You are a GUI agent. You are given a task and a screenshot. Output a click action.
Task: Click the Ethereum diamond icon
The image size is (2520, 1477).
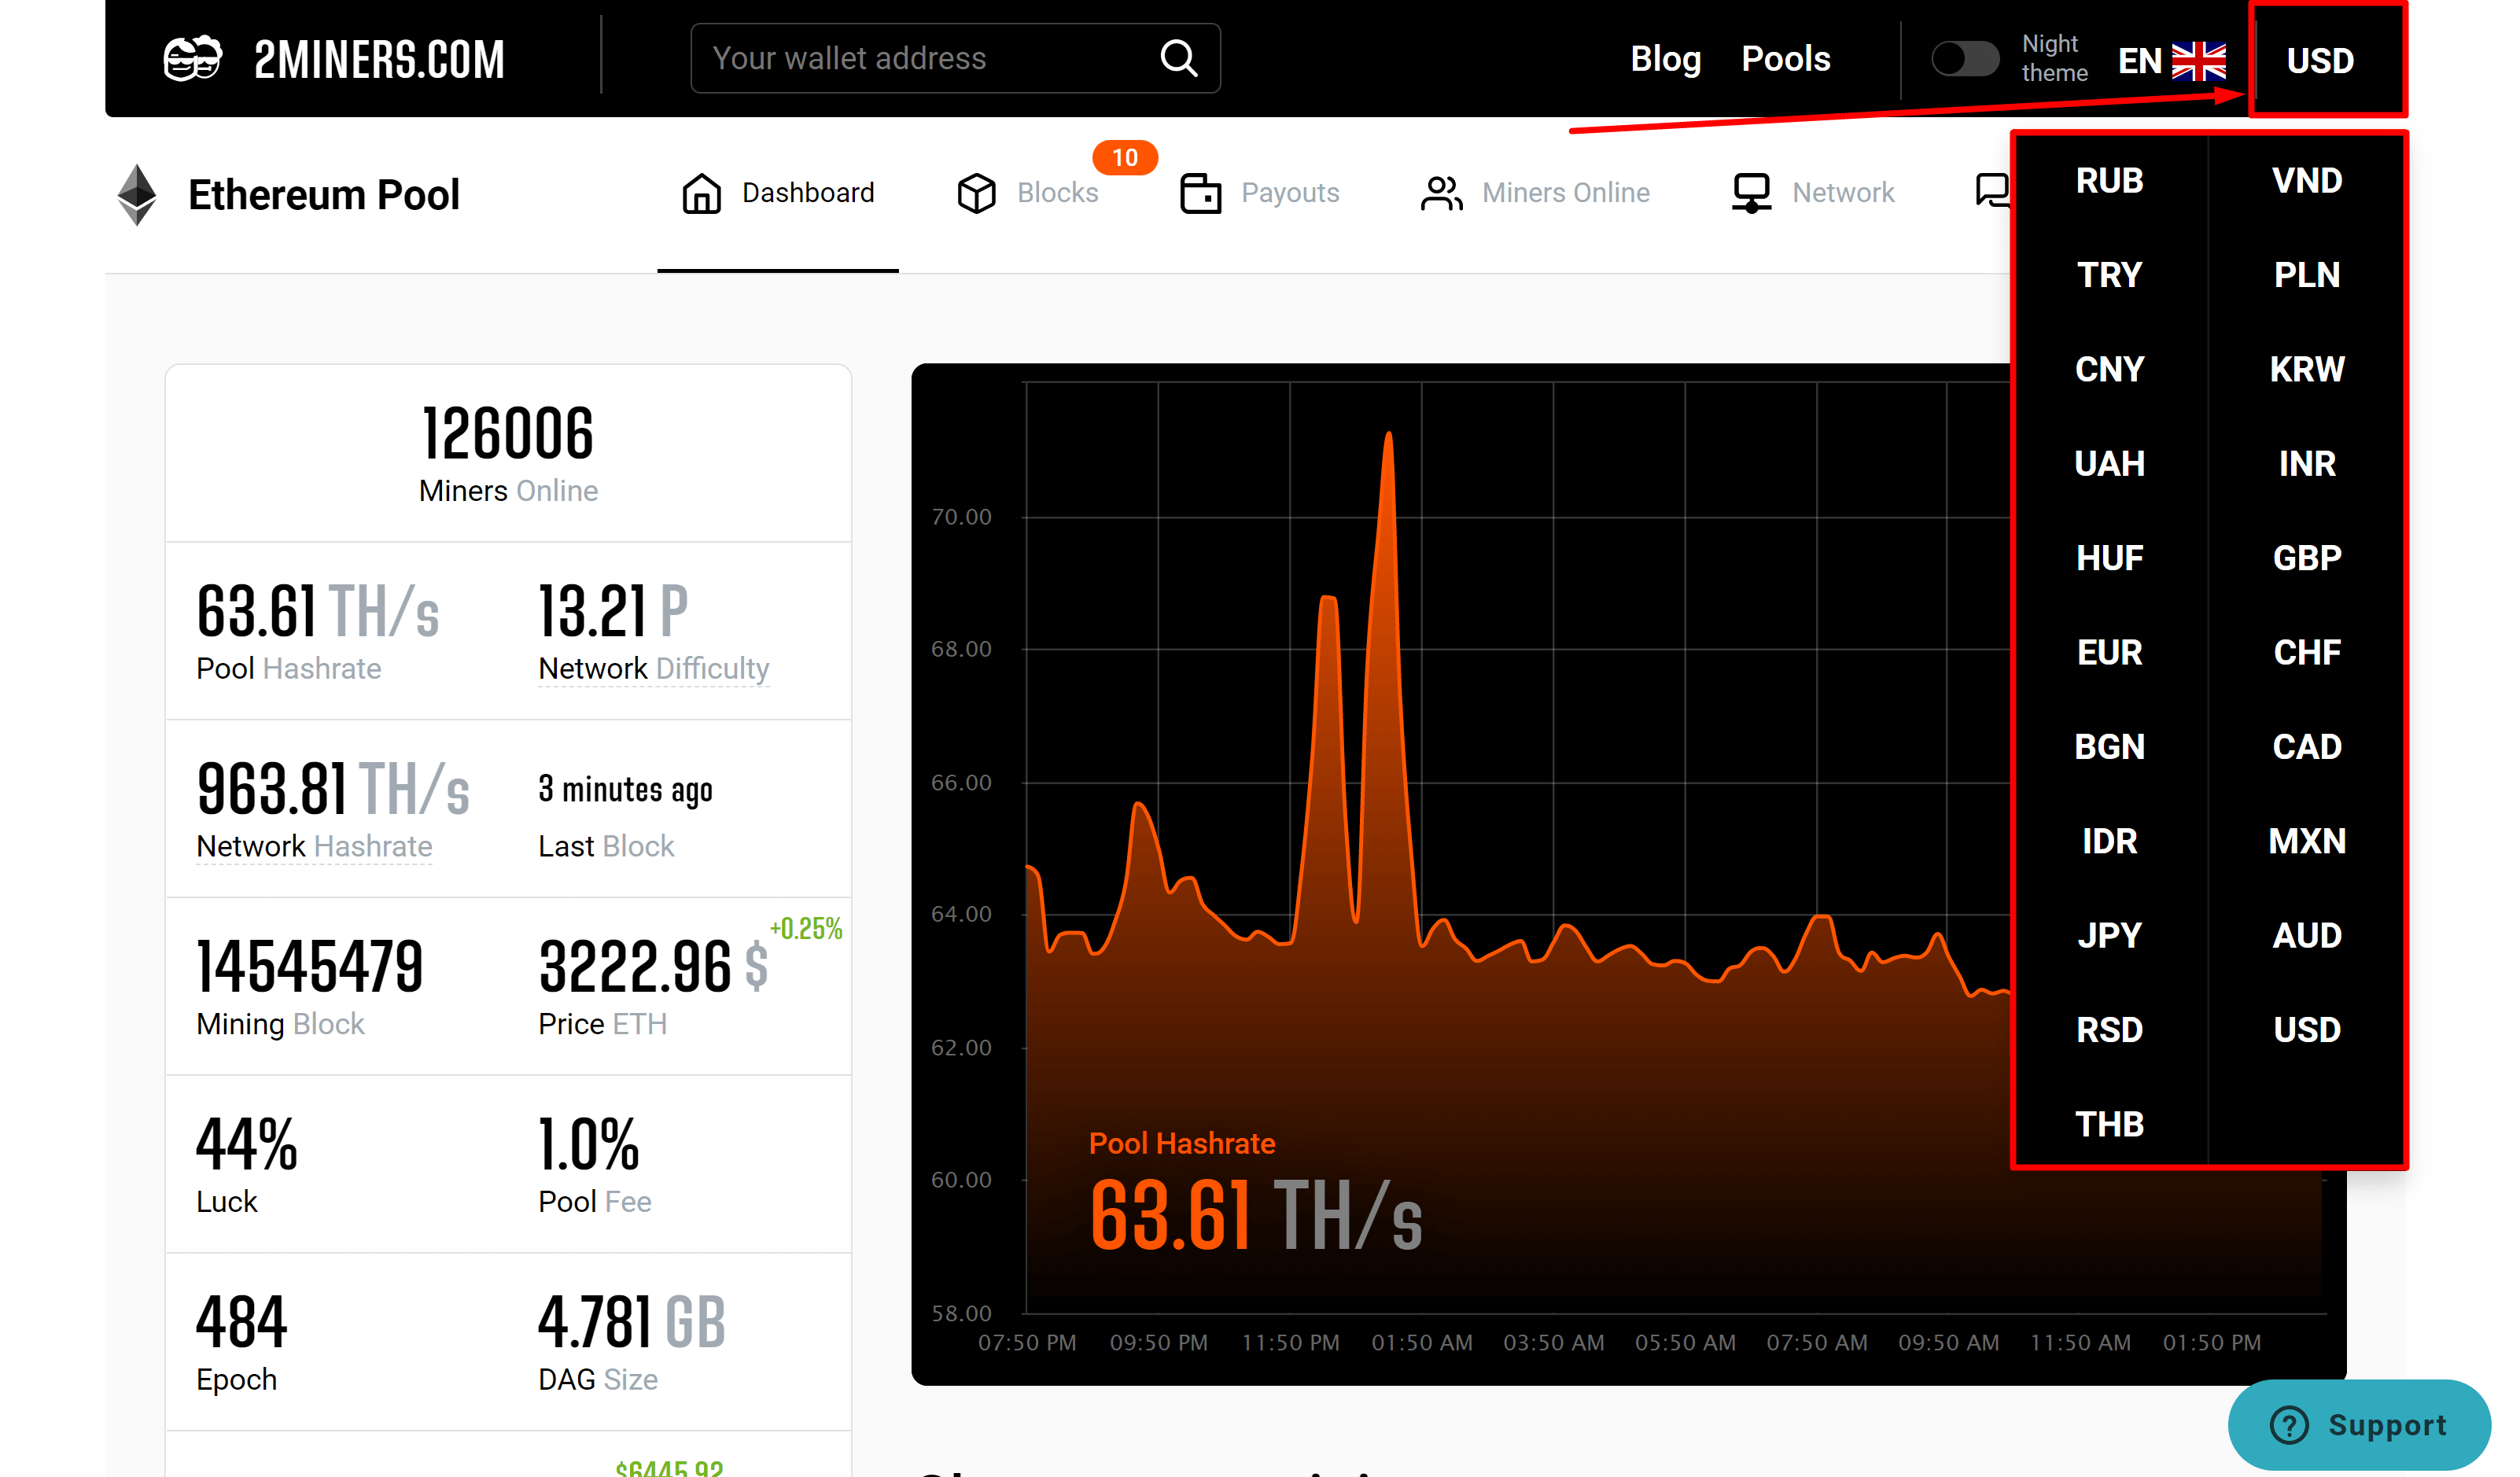[137, 194]
